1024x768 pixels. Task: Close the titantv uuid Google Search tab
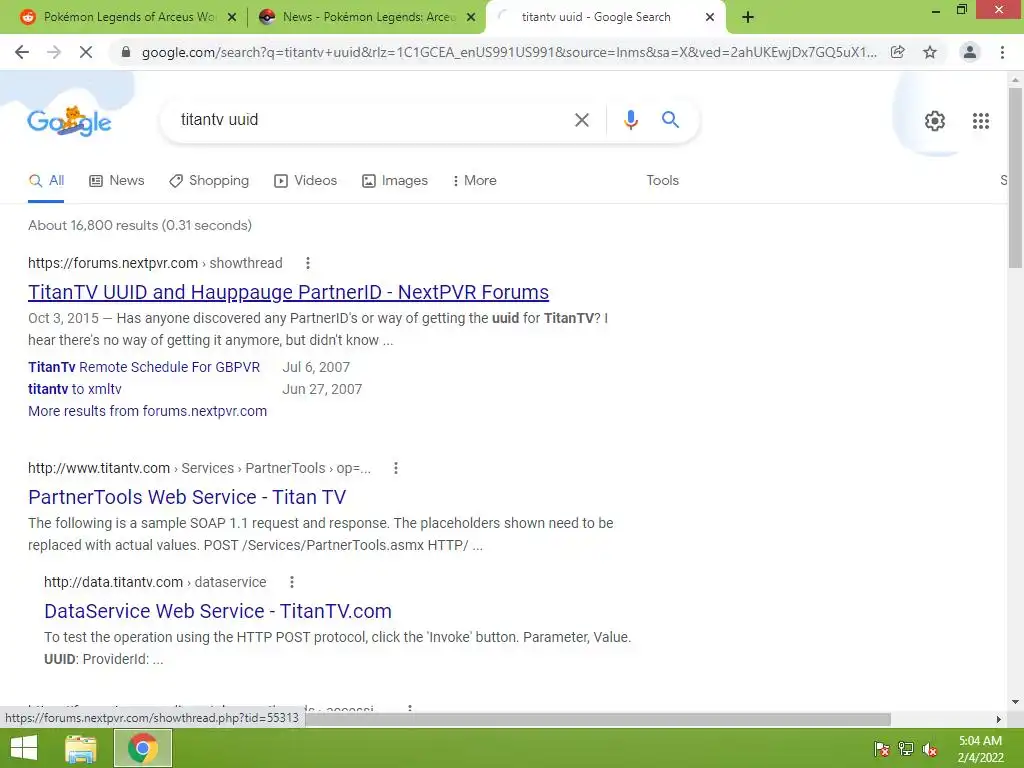710,17
